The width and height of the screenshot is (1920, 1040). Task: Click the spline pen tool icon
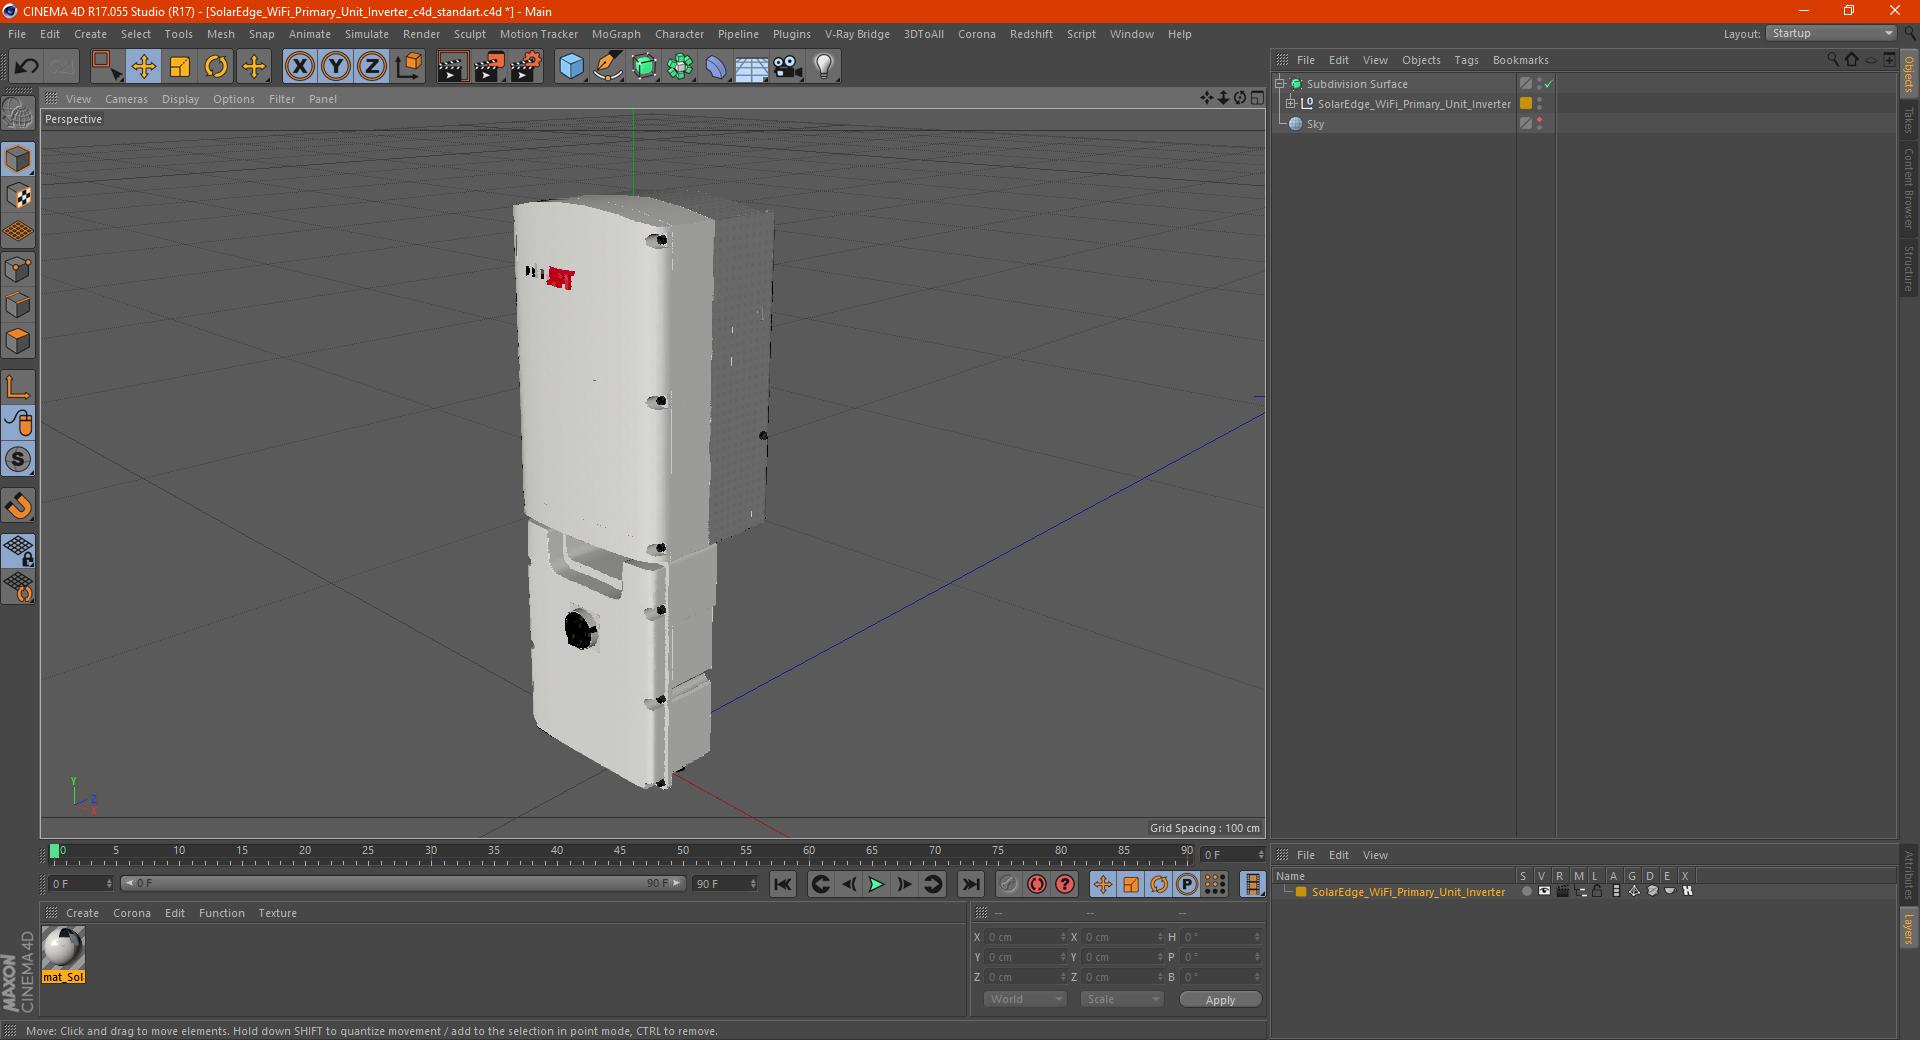(608, 67)
